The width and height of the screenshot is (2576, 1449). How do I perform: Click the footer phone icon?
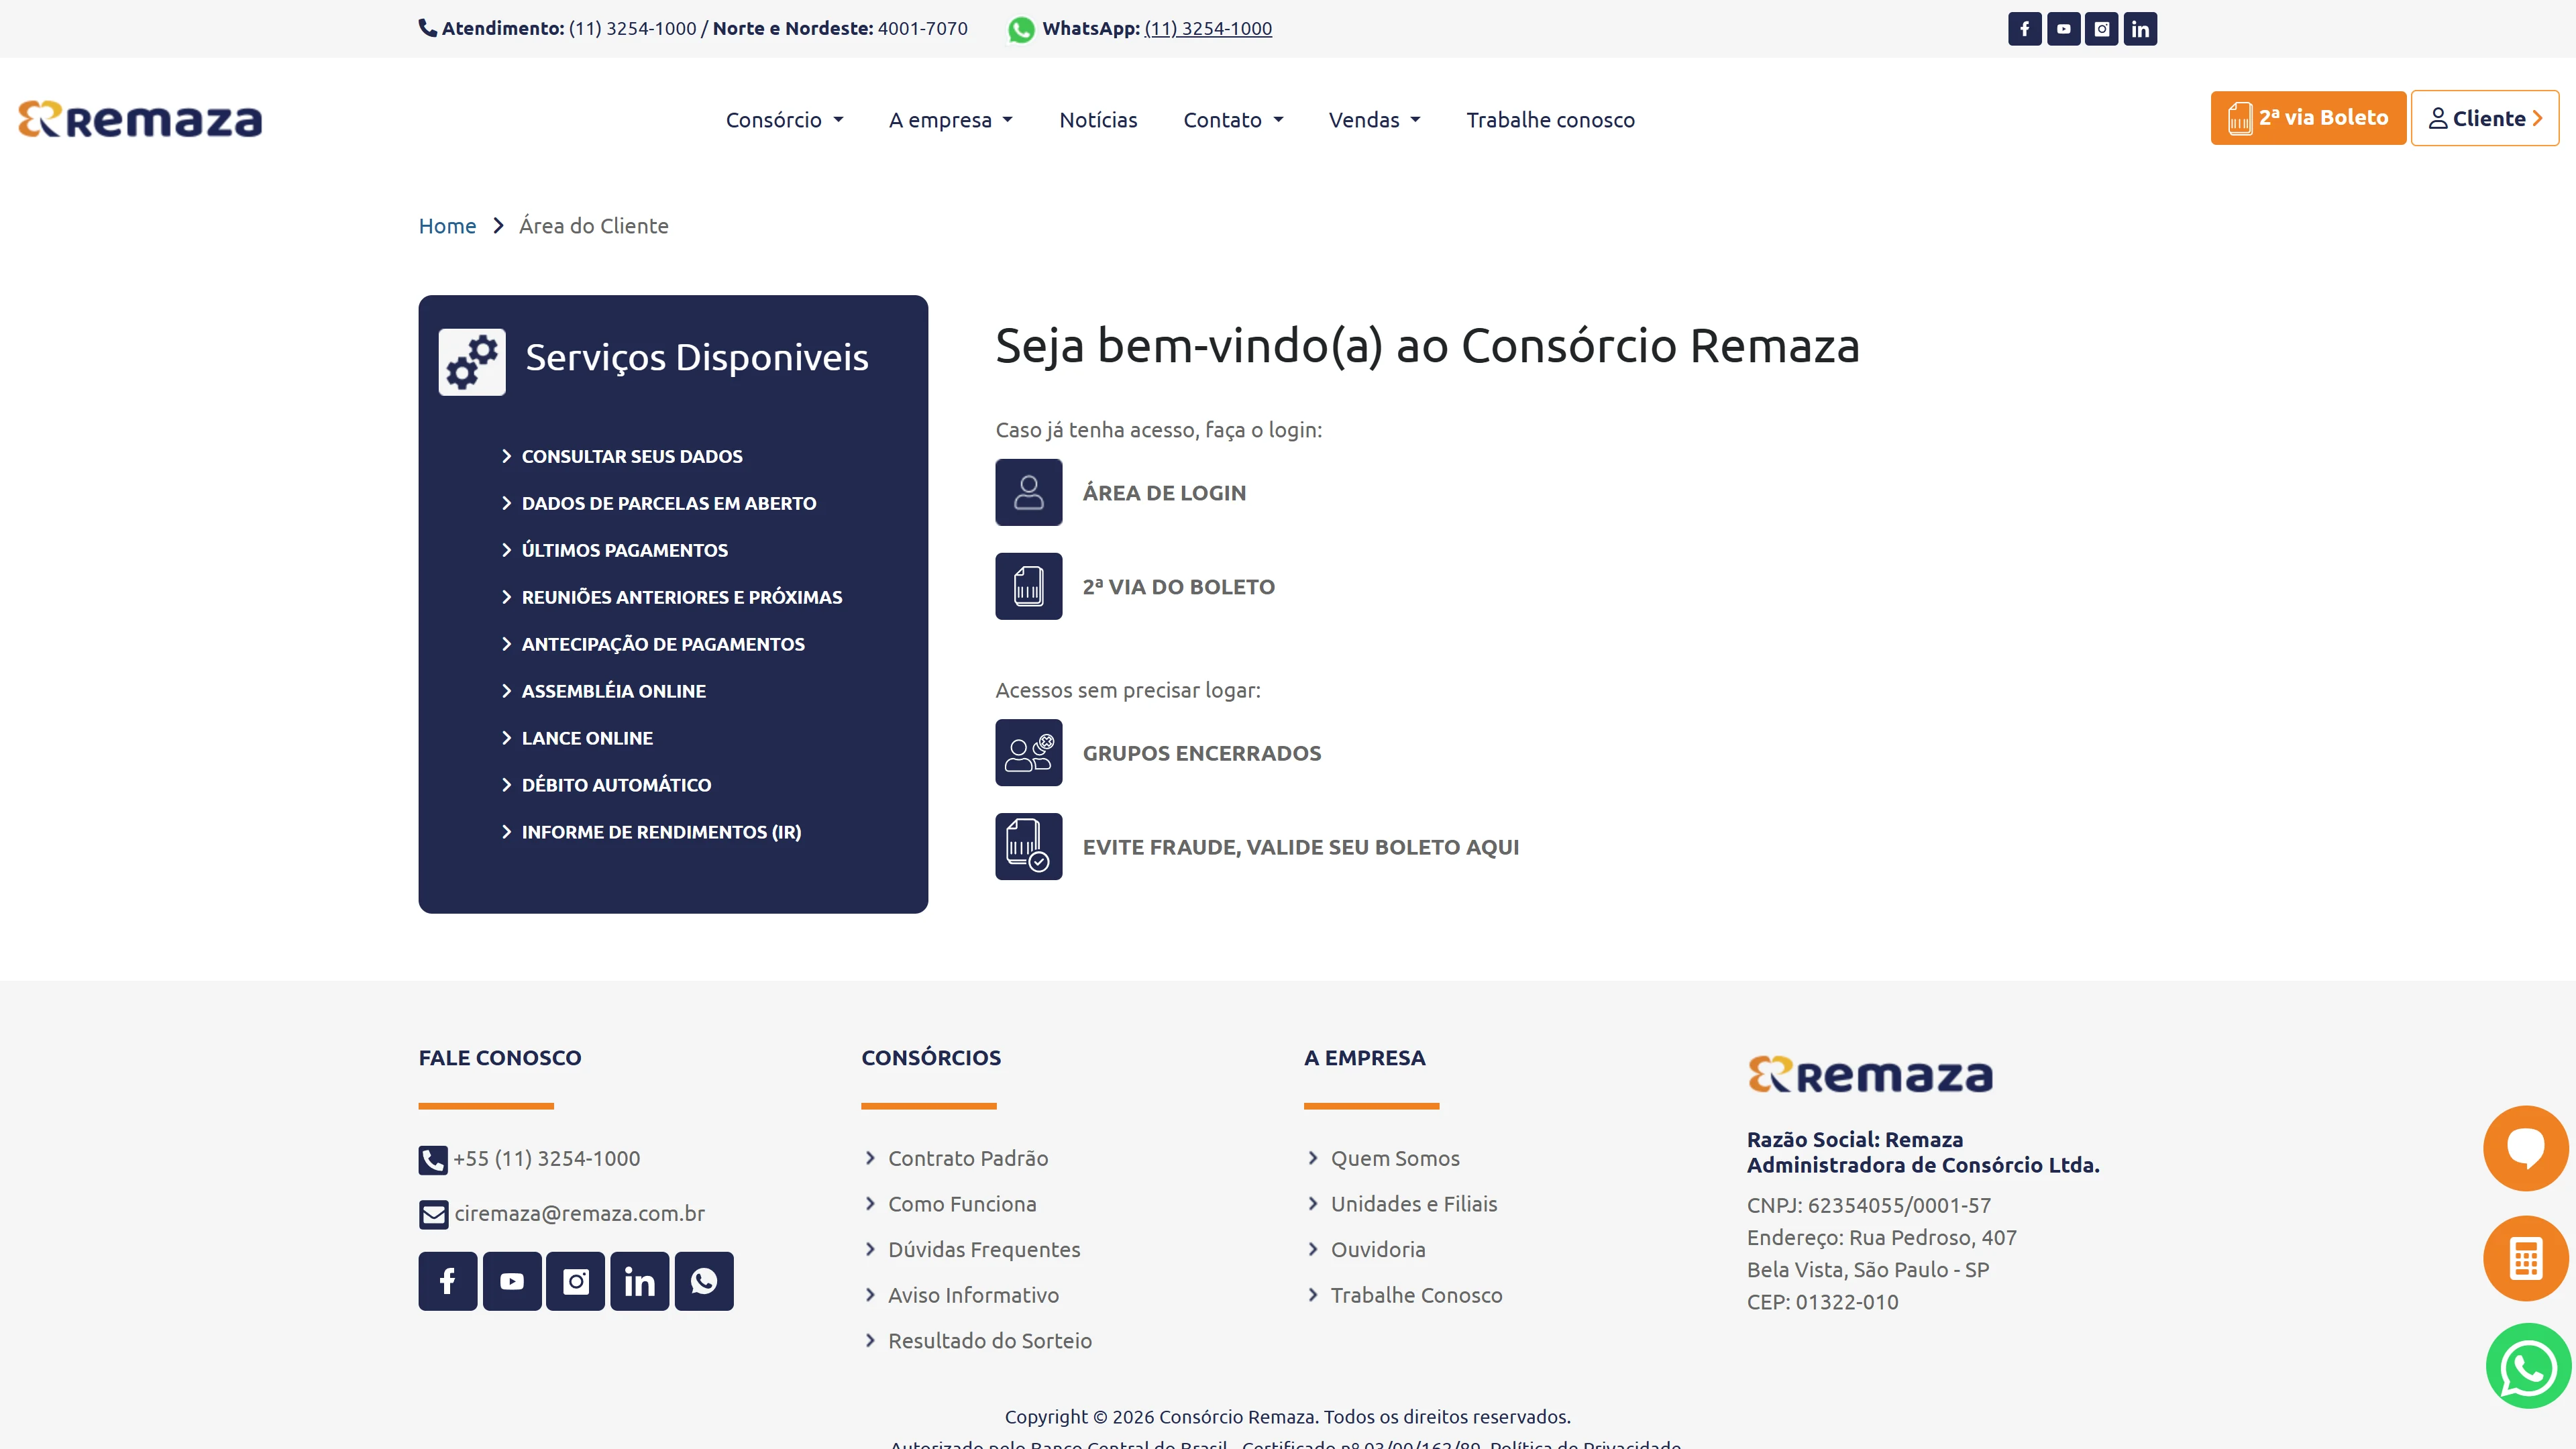coord(433,1160)
